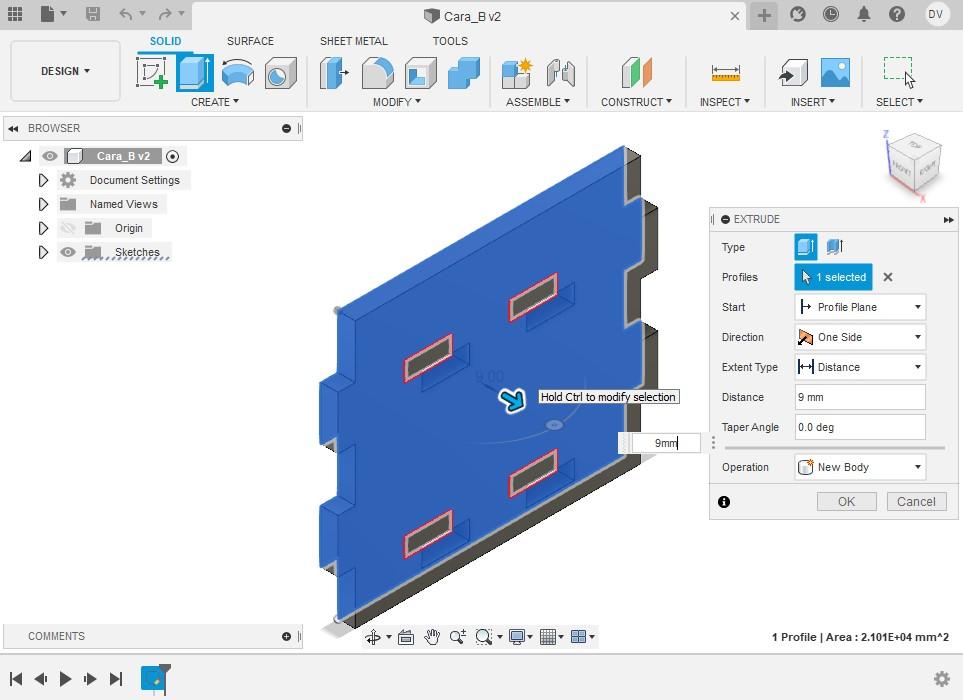Click the Distance 9 mm field
963x700 pixels.
[860, 397]
